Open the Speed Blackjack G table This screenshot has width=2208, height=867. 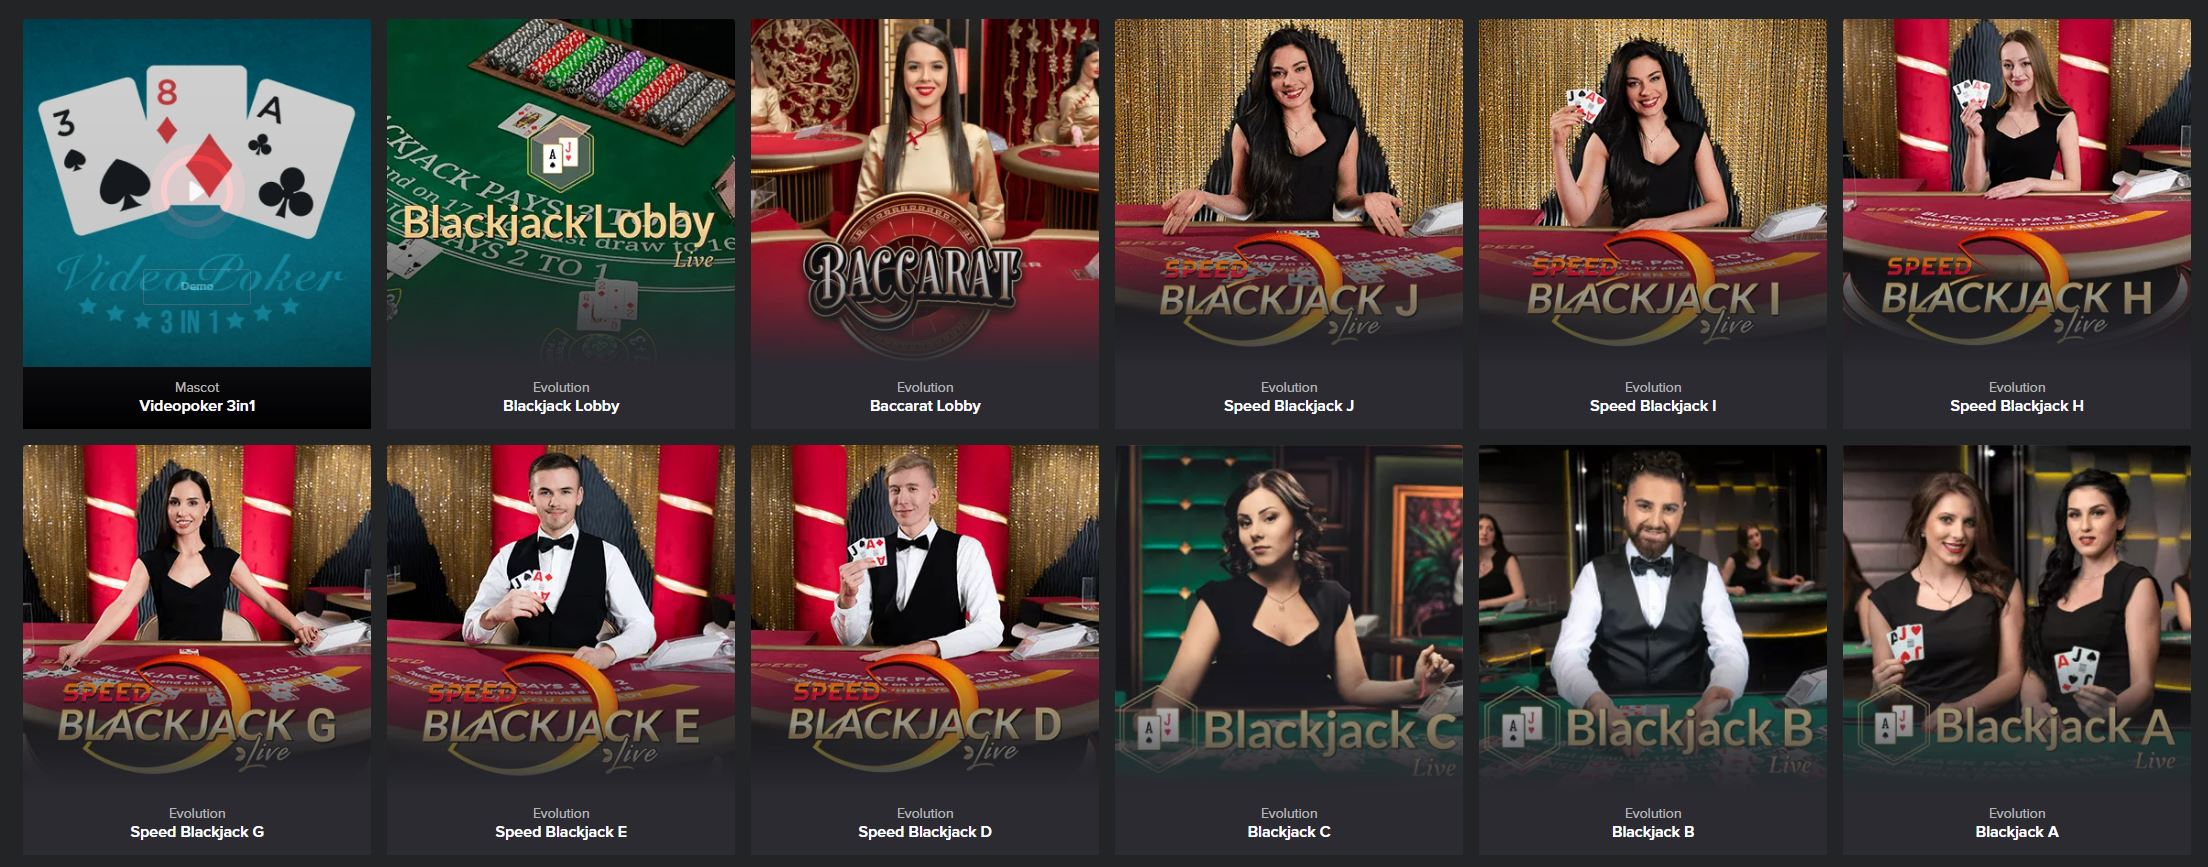pyautogui.click(x=197, y=616)
